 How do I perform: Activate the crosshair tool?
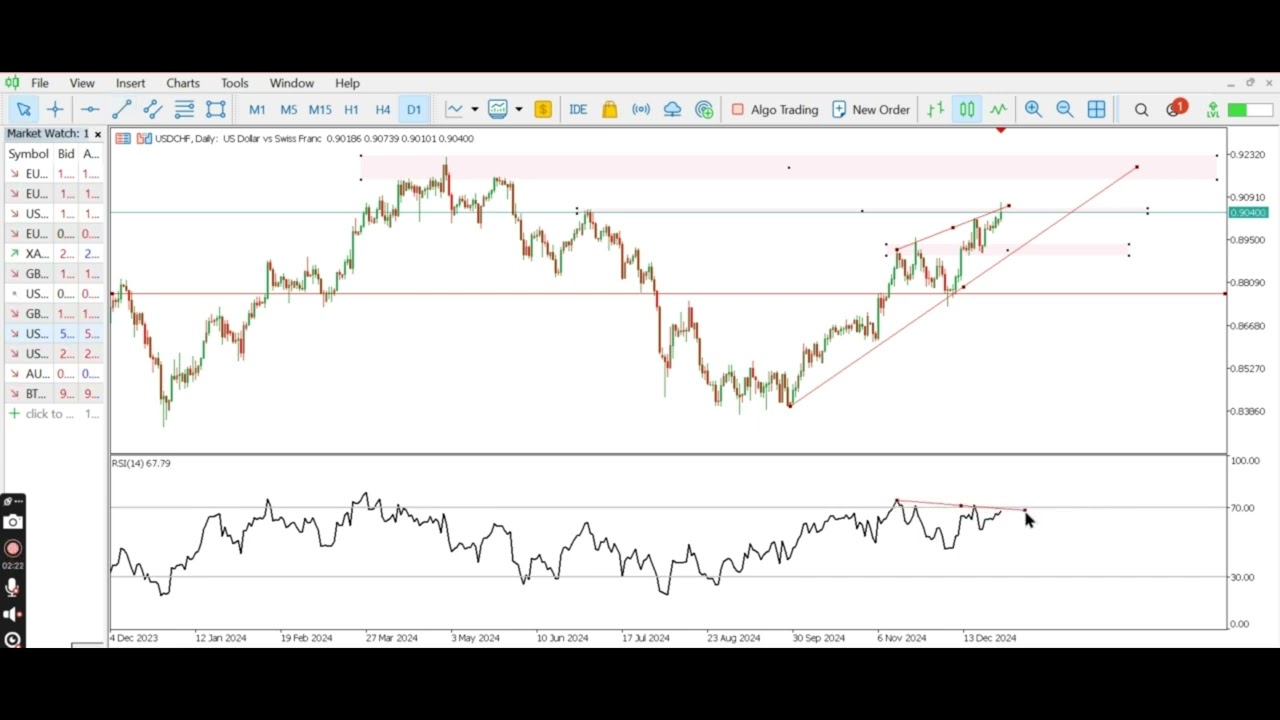[55, 110]
